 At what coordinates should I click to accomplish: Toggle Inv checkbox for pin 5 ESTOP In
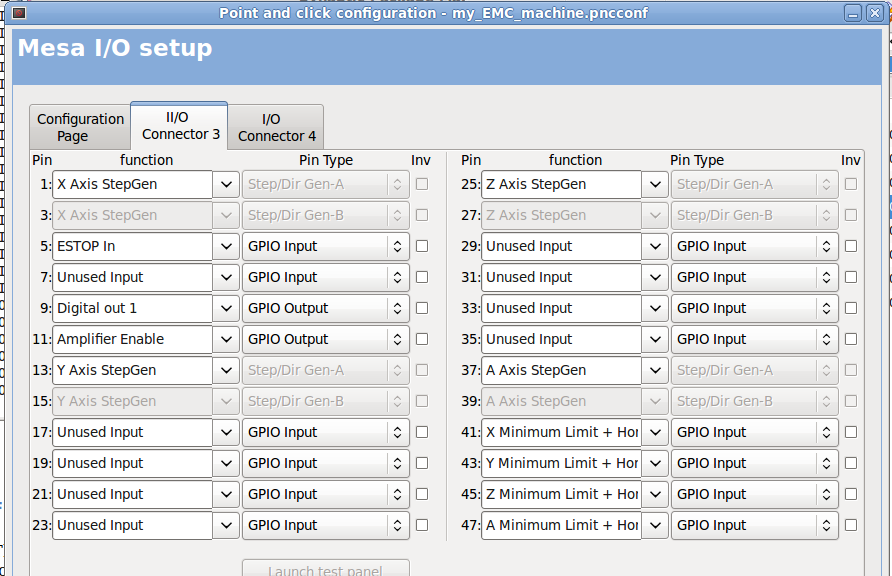[422, 246]
